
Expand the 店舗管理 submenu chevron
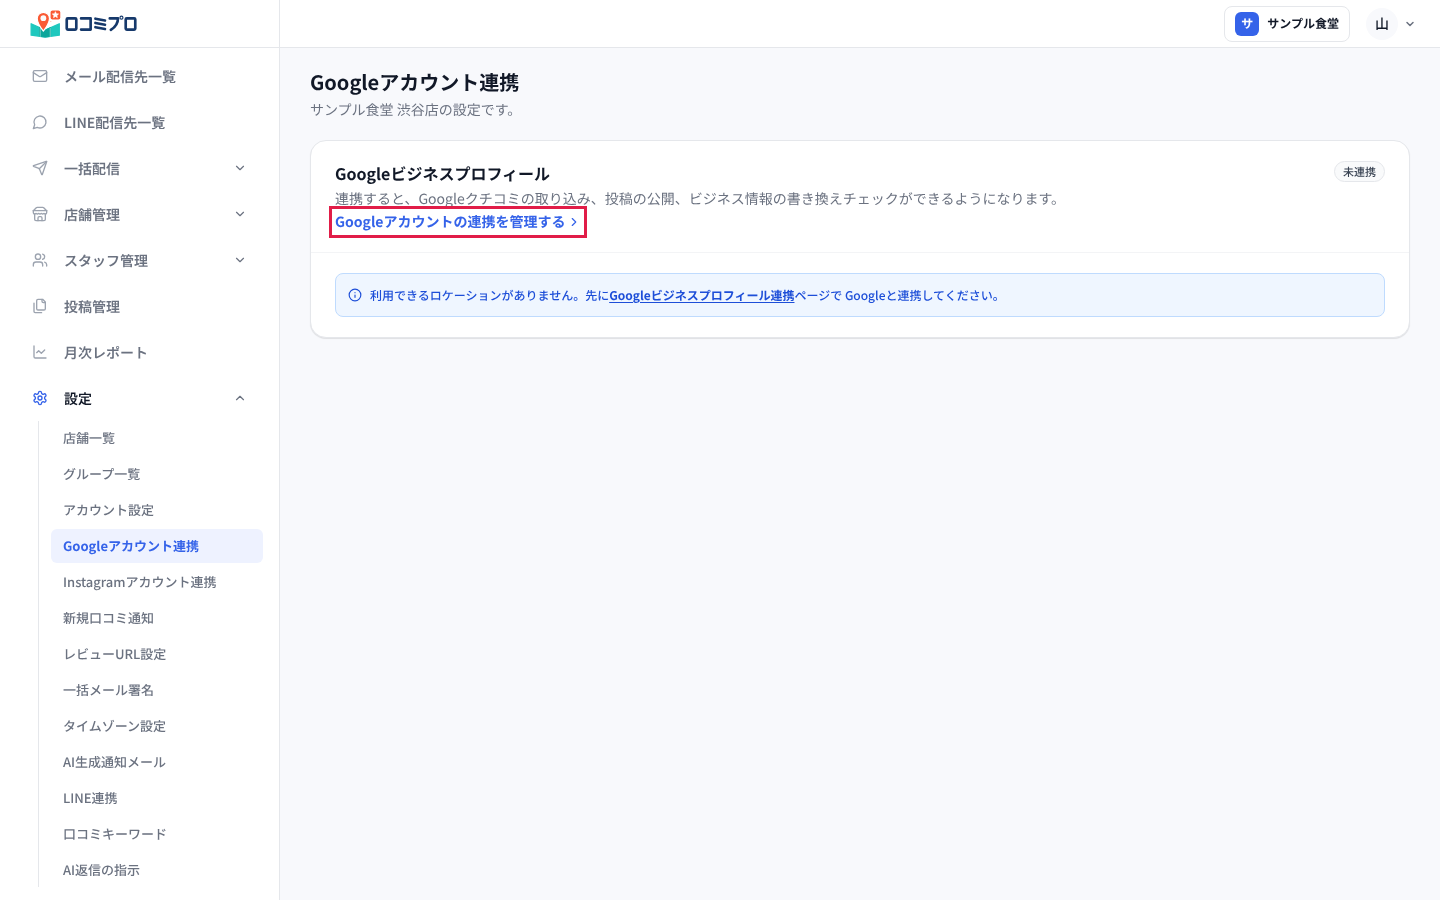pyautogui.click(x=240, y=214)
